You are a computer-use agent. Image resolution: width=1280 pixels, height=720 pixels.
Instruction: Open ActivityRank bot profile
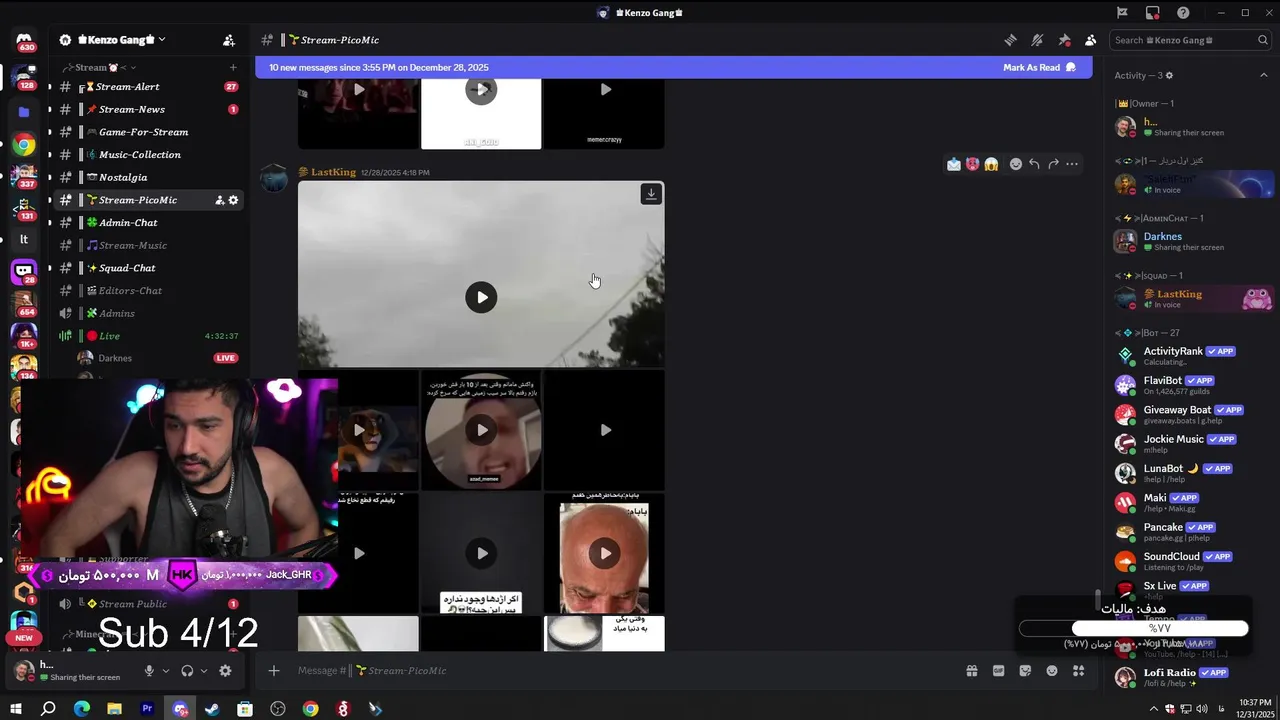[1194, 355]
